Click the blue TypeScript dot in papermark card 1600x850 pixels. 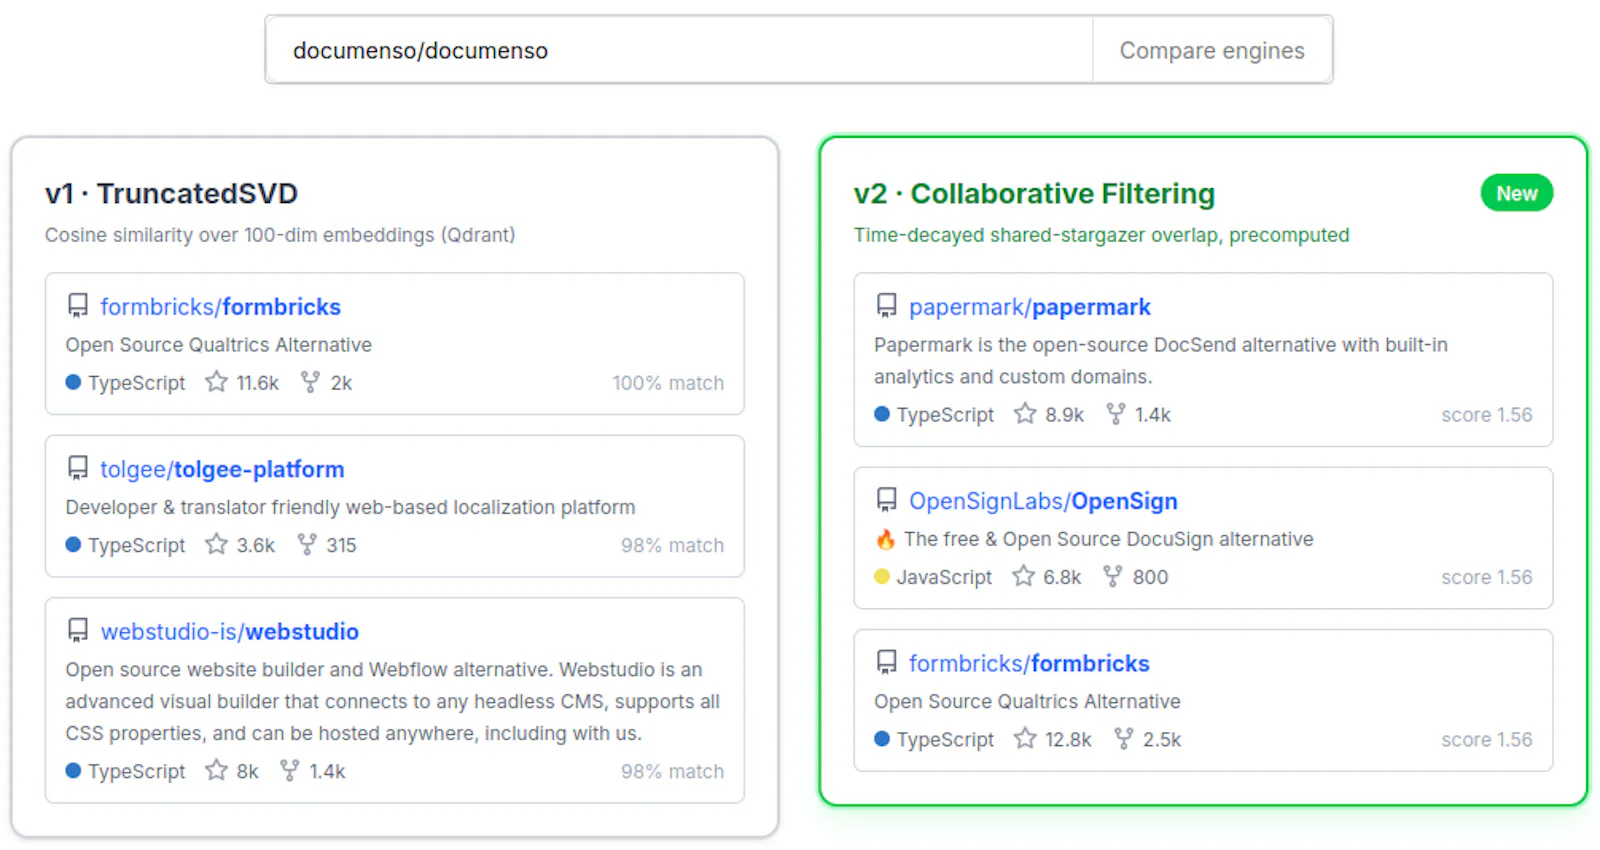coord(882,414)
